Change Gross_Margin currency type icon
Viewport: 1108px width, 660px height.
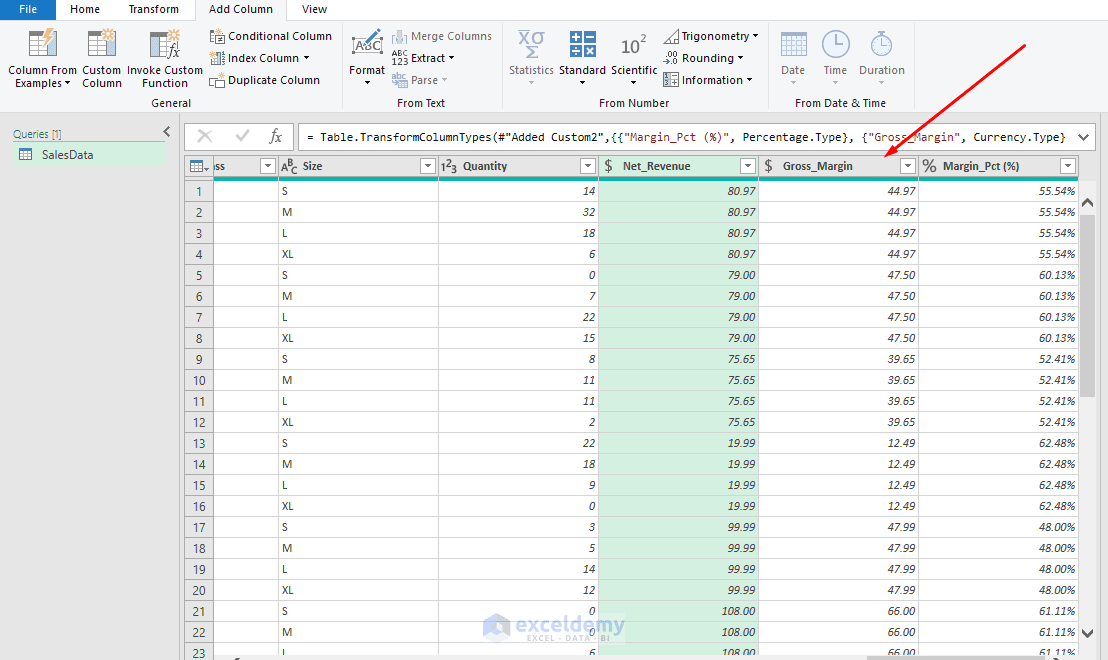coord(768,166)
